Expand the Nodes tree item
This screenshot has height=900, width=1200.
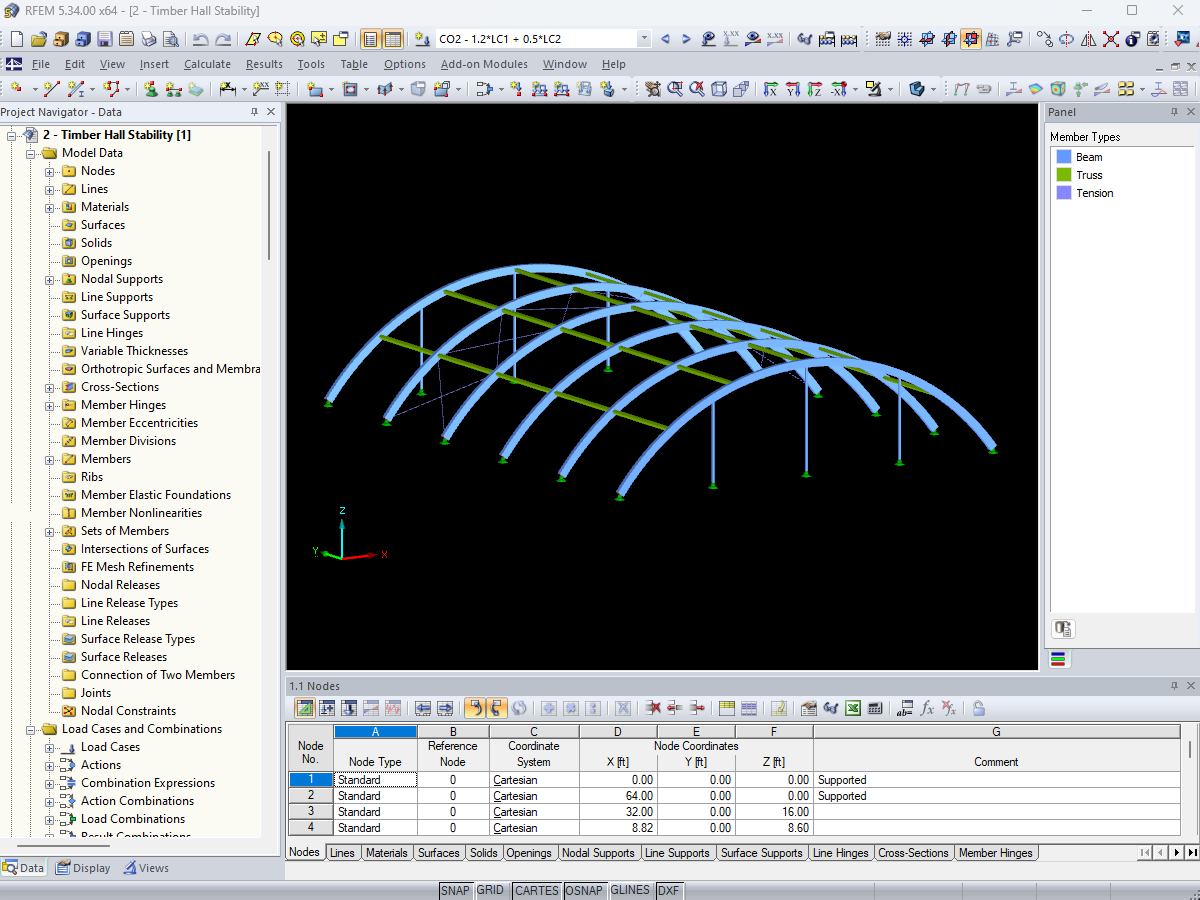(x=50, y=171)
